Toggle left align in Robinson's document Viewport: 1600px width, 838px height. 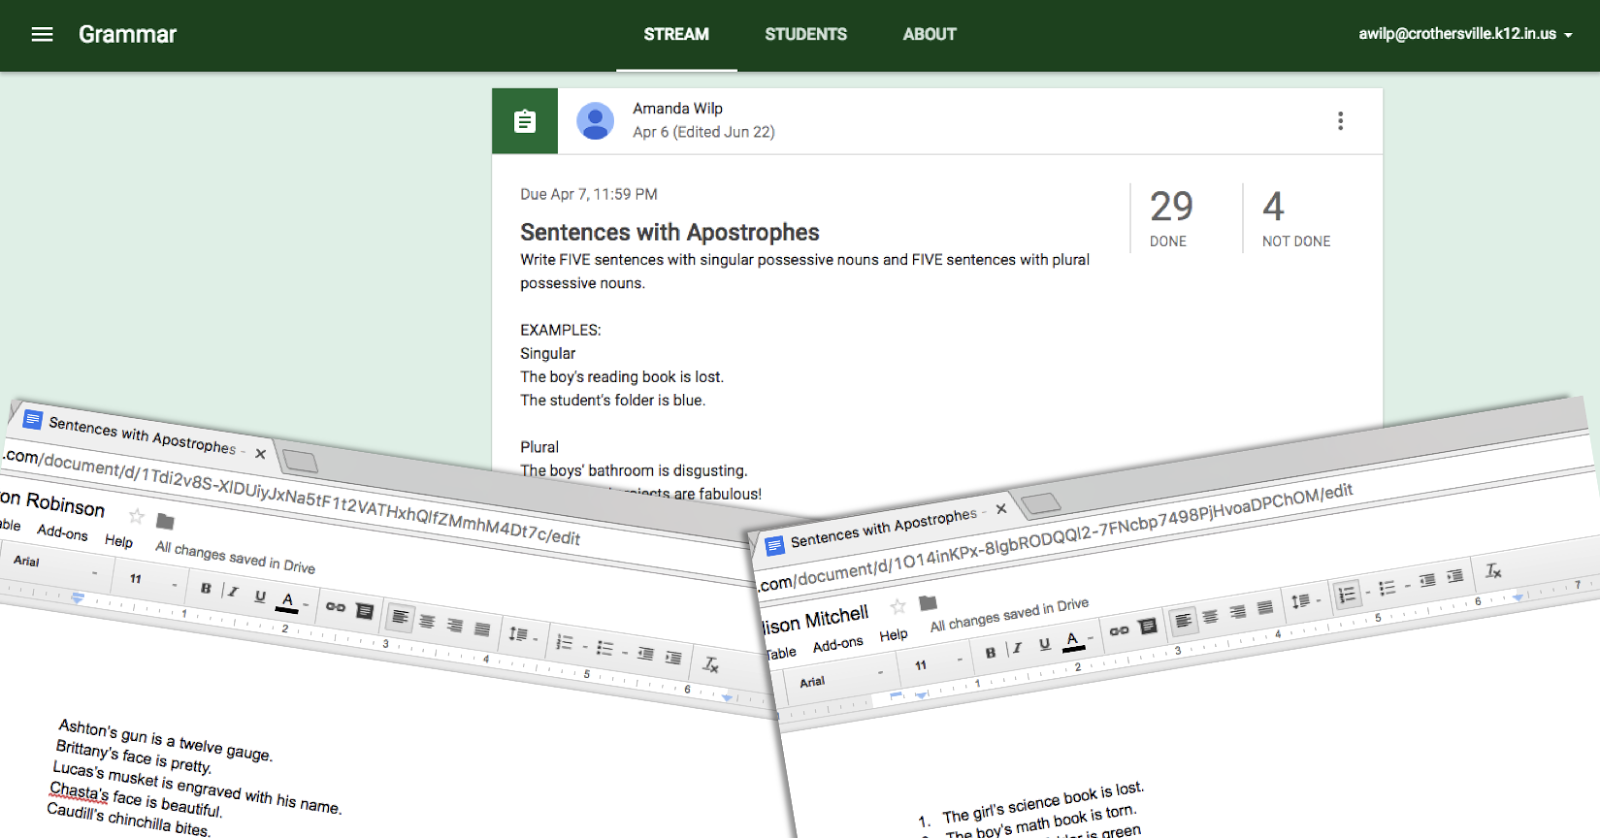coord(400,617)
